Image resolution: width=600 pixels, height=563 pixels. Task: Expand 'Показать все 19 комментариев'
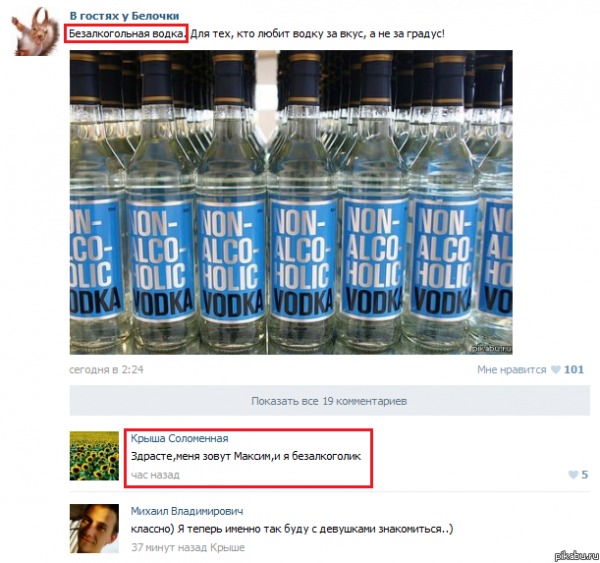pyautogui.click(x=329, y=401)
